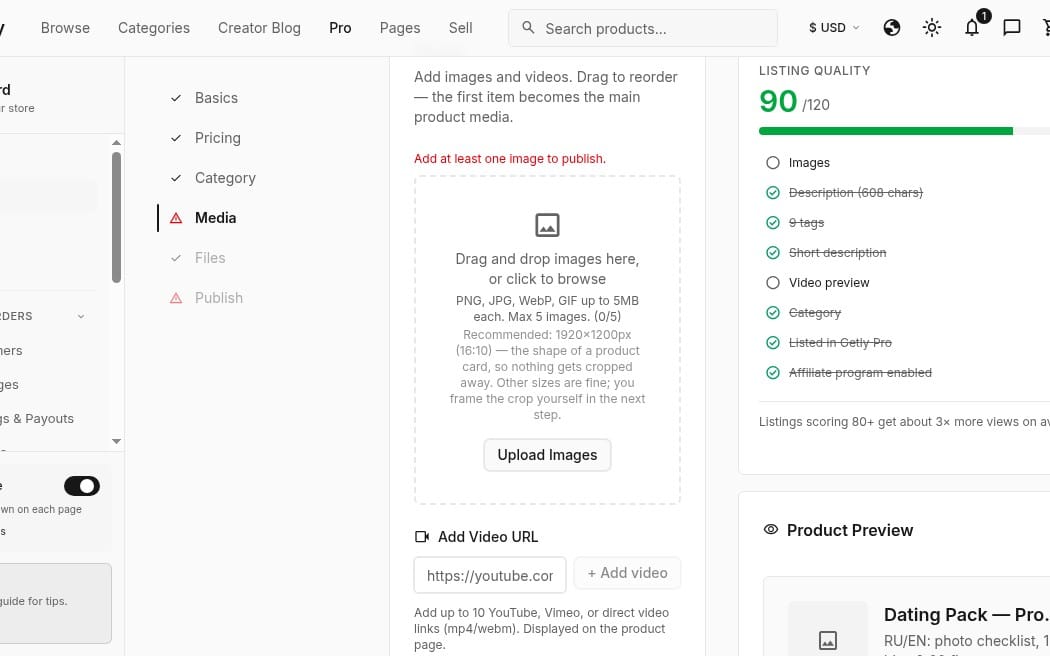Click the Add Video URL label

pyautogui.click(x=488, y=537)
